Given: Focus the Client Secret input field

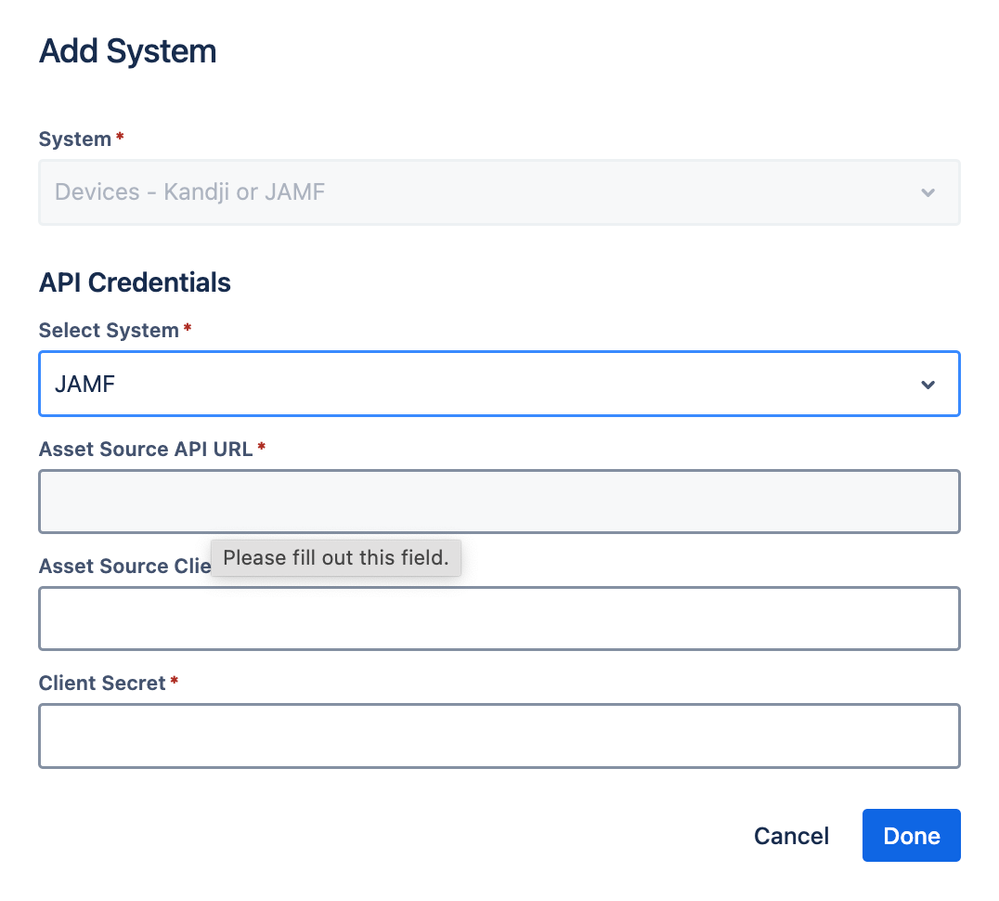Looking at the screenshot, I should tap(499, 736).
